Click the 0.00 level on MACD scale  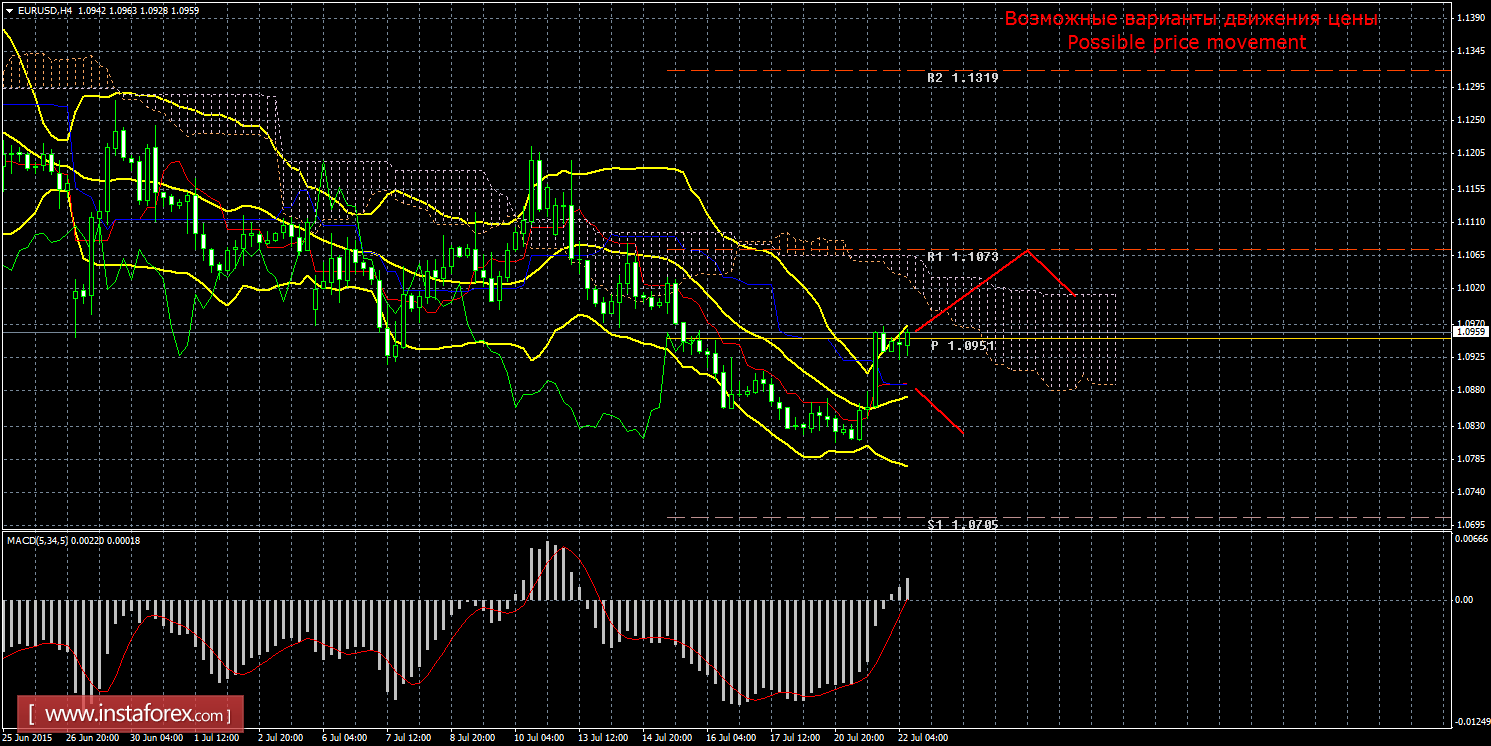click(x=1462, y=600)
